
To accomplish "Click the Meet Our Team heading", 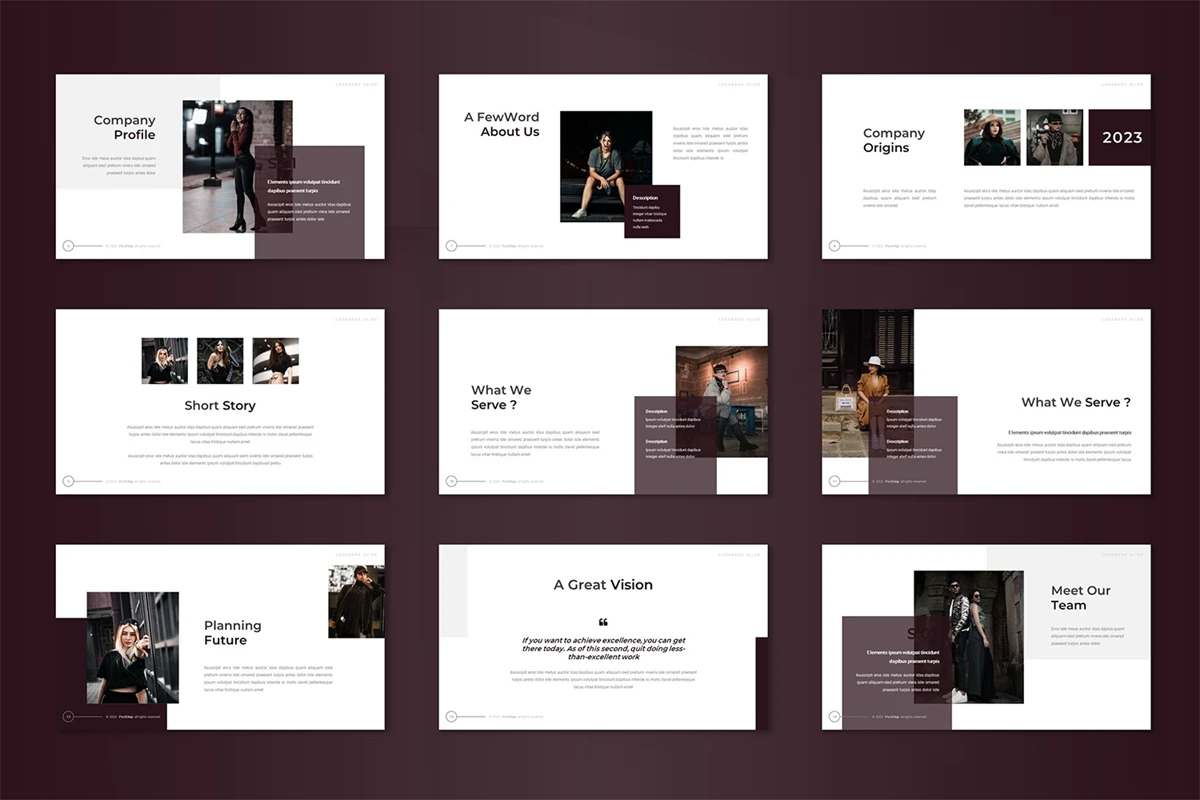I will 1080,598.
